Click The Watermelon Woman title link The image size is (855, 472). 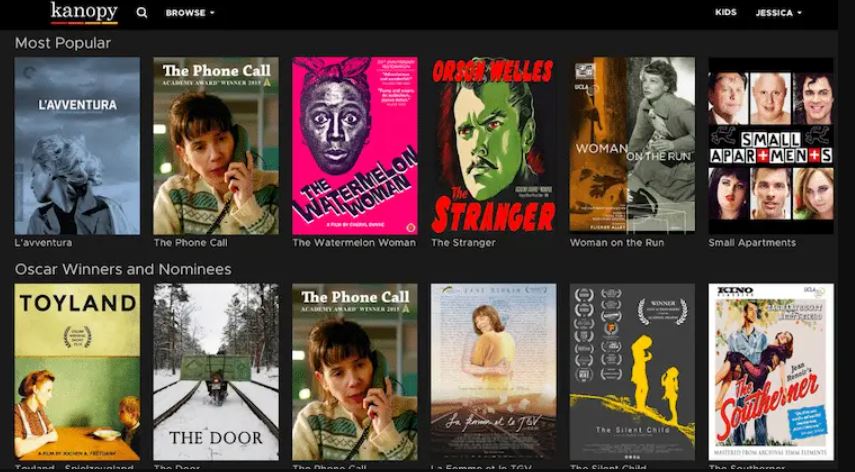tap(354, 243)
